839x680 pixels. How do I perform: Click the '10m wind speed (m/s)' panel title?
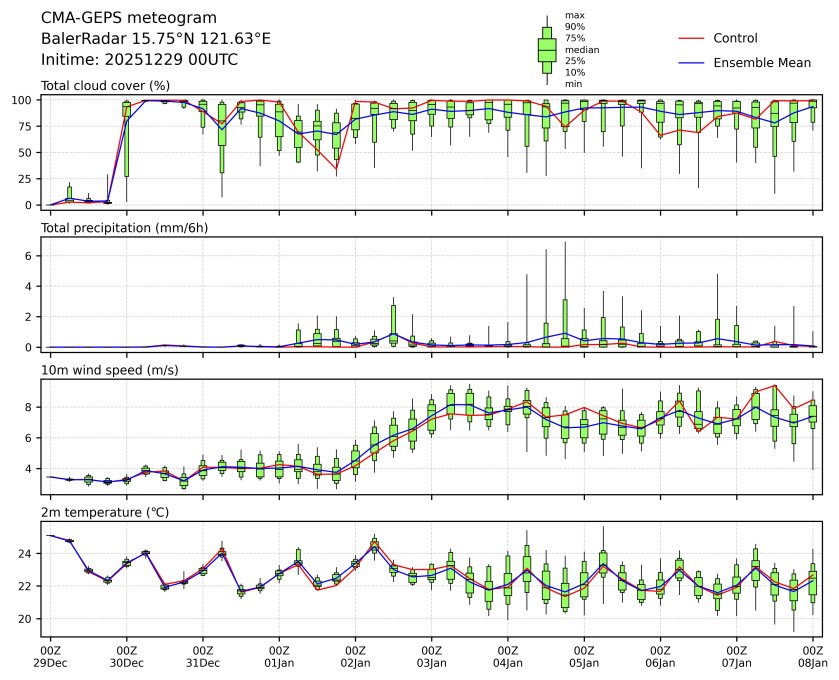[x=105, y=371]
